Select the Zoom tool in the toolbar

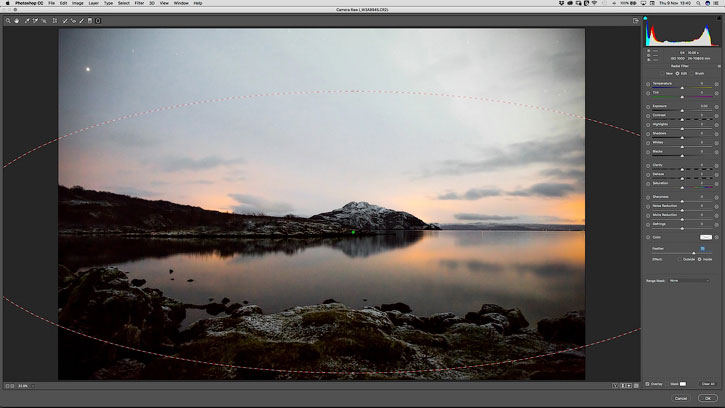[x=8, y=21]
